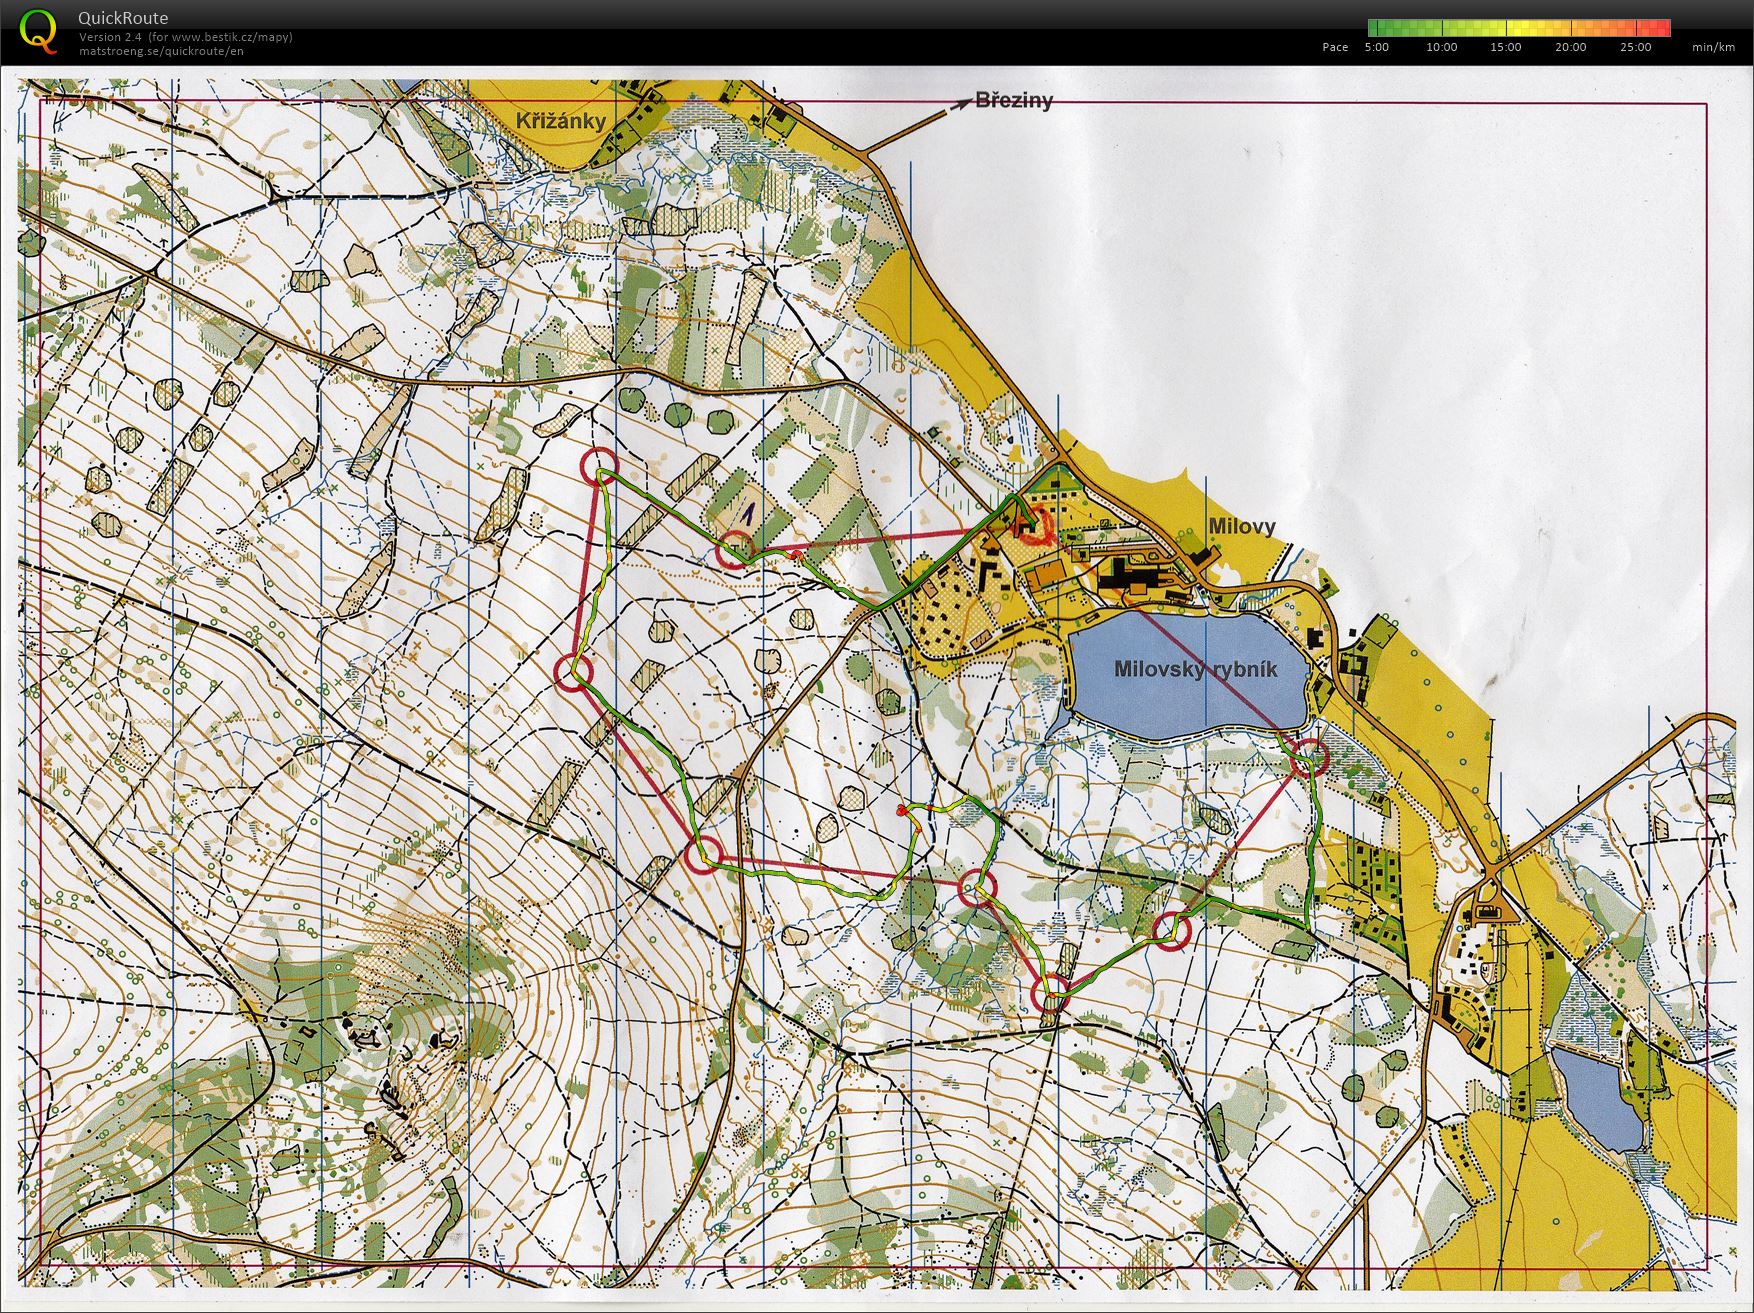Image resolution: width=1754 pixels, height=1313 pixels.
Task: Click the QuickRoute Q logo icon
Action: (x=39, y=30)
